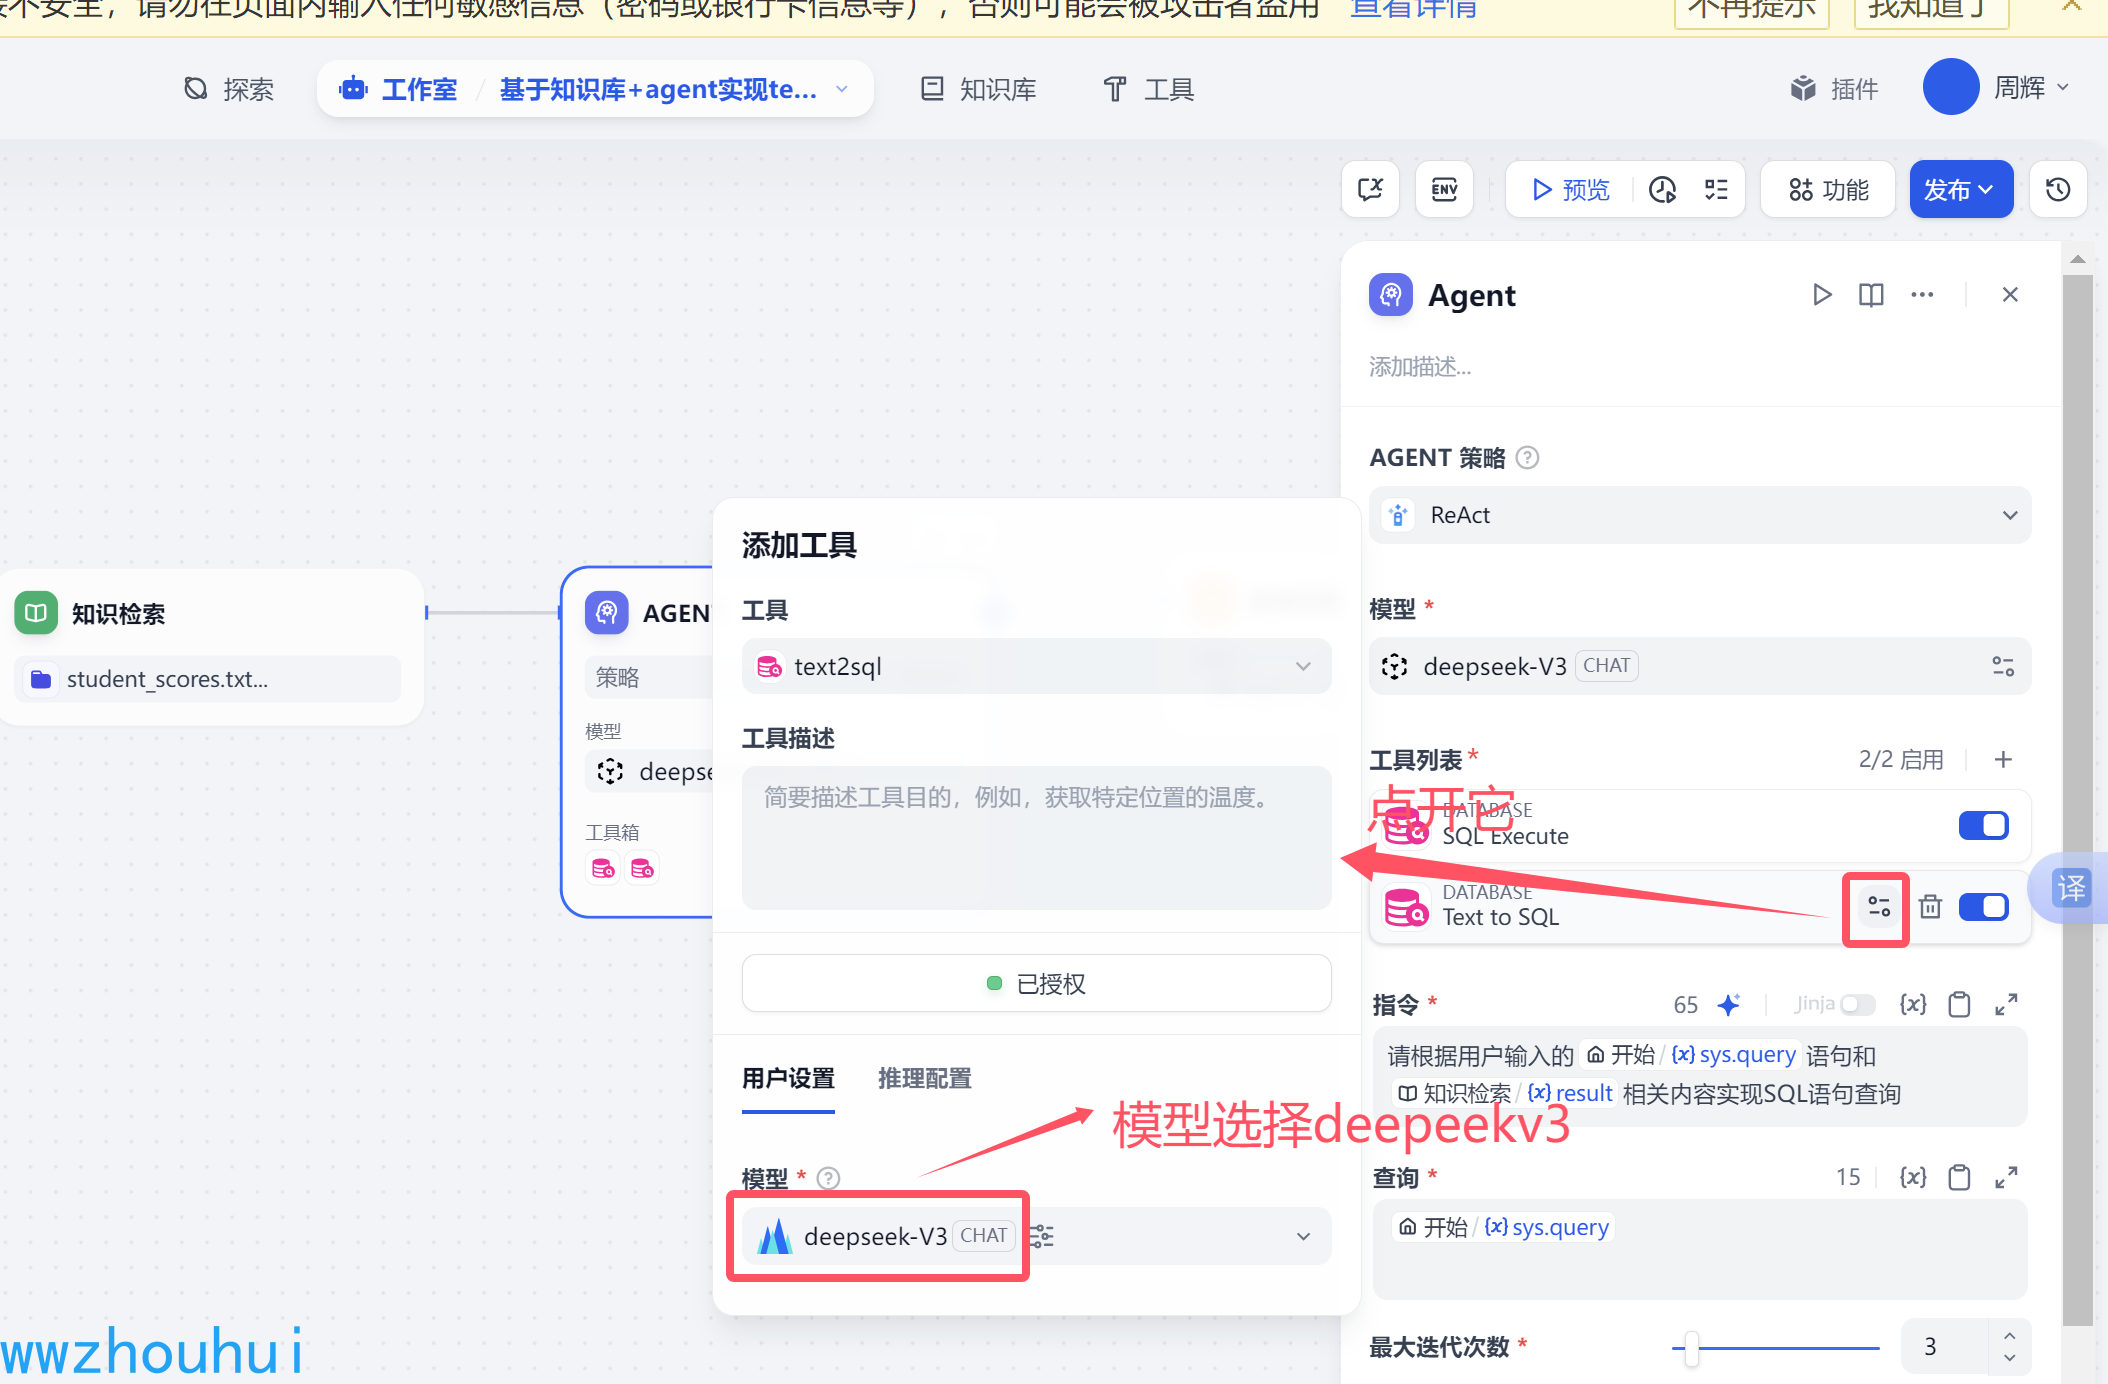Expand the ReAct strategy dropdown
The height and width of the screenshot is (1384, 2108).
tap(1700, 515)
